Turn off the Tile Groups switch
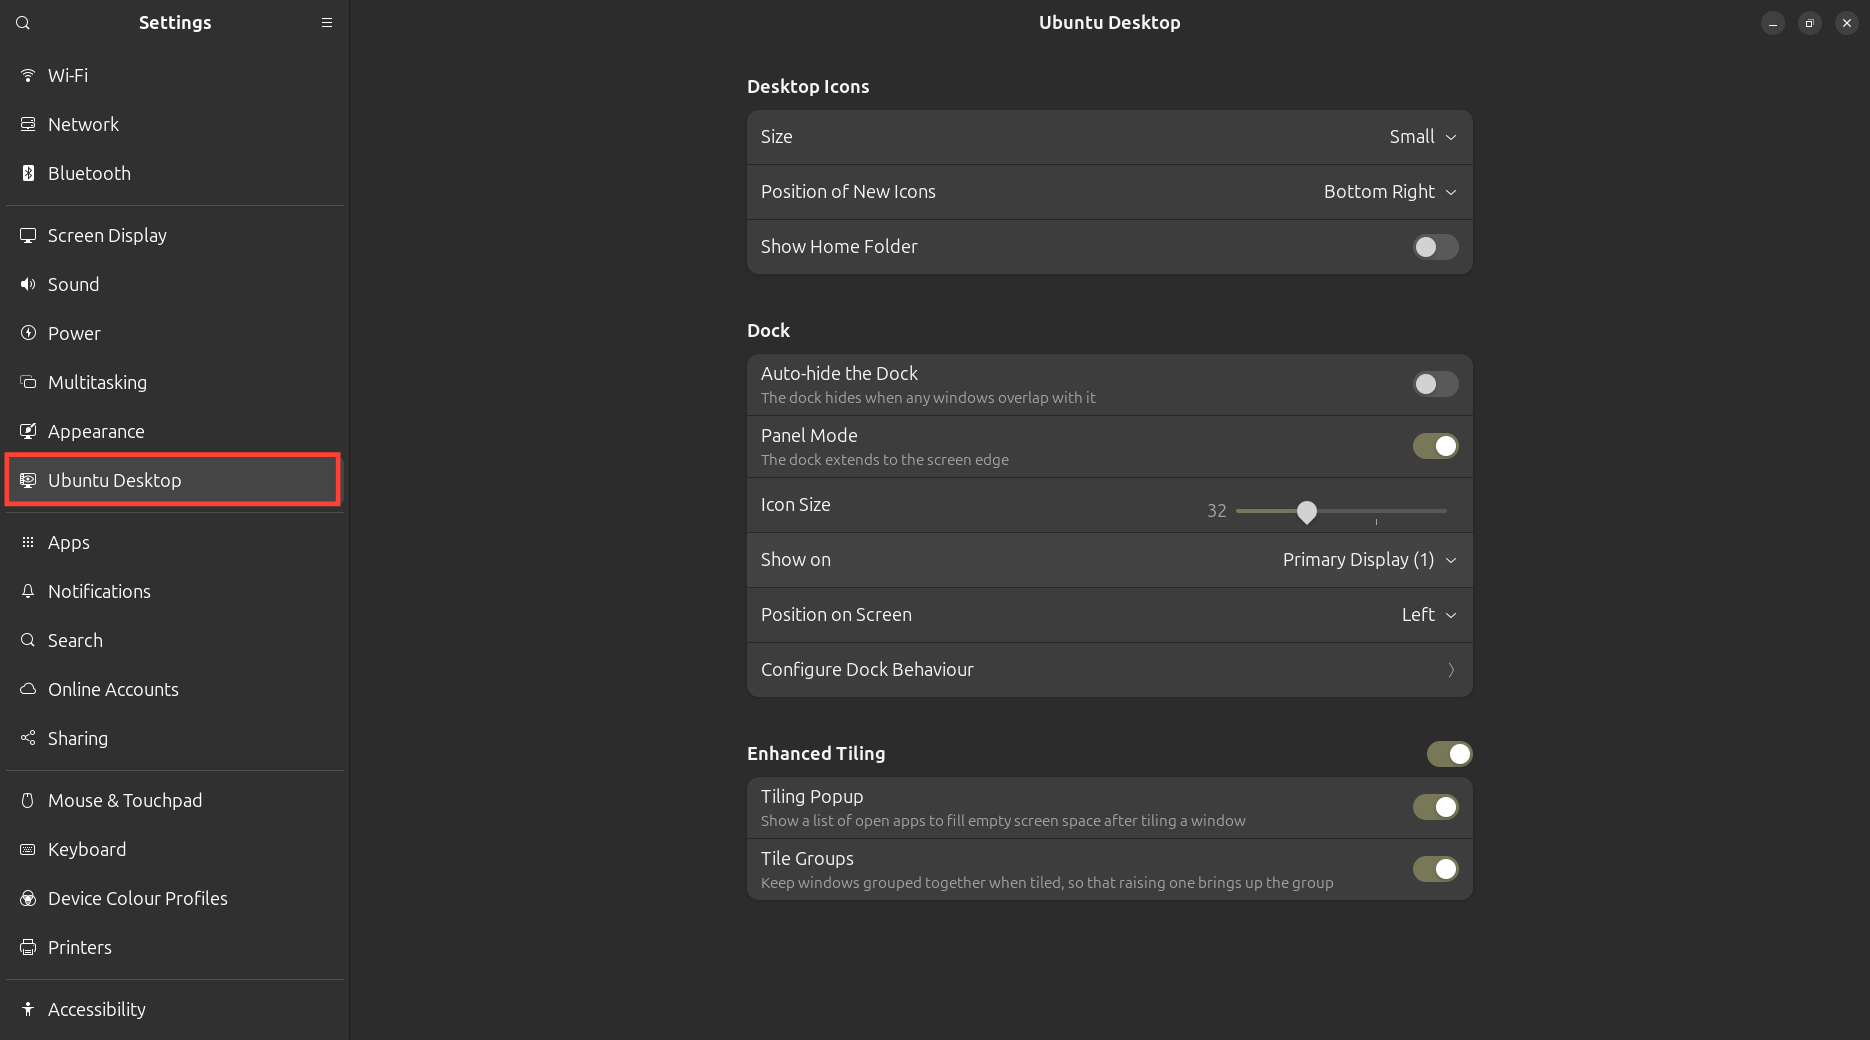1870x1040 pixels. tap(1435, 869)
